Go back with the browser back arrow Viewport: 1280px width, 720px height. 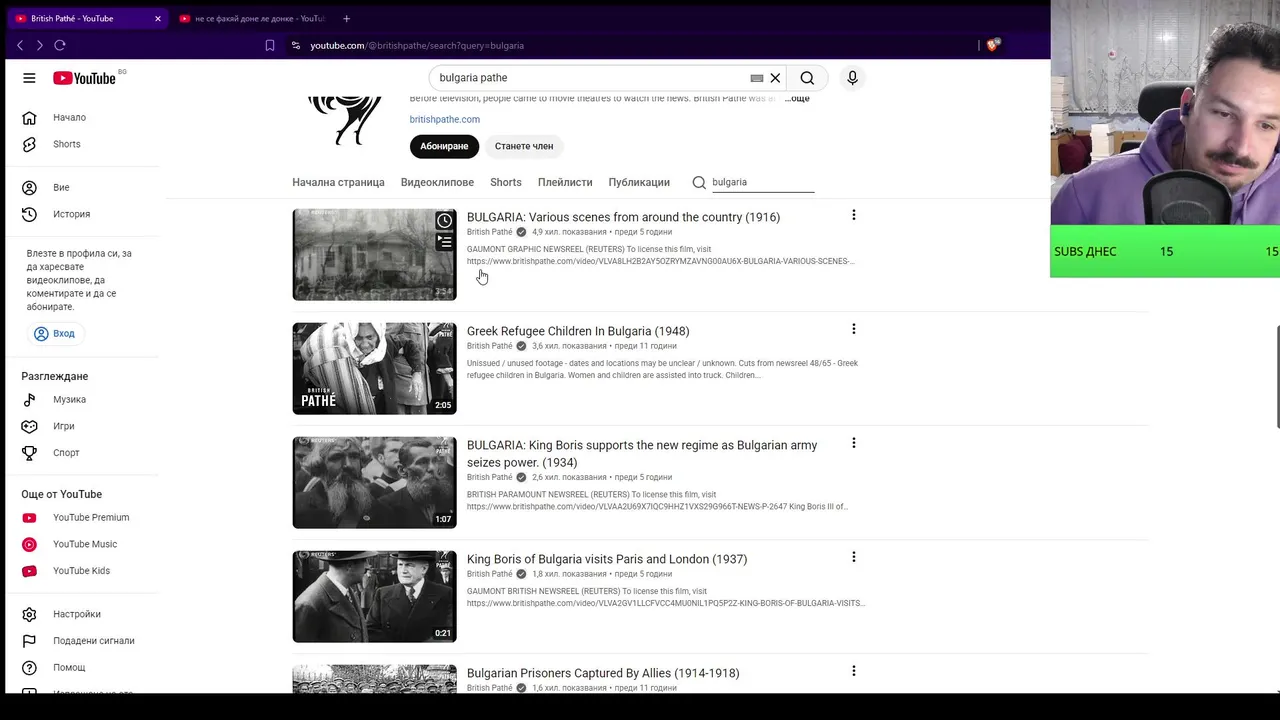(x=20, y=45)
